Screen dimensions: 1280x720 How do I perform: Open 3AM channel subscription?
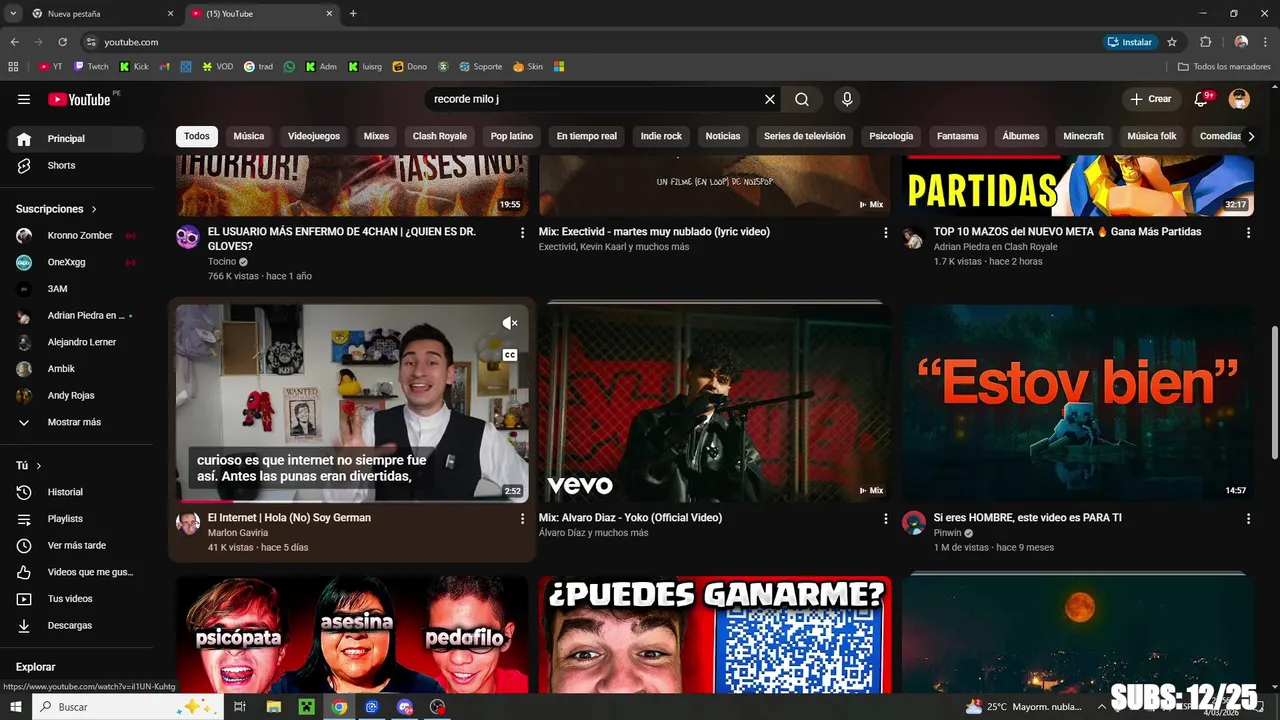76,289
